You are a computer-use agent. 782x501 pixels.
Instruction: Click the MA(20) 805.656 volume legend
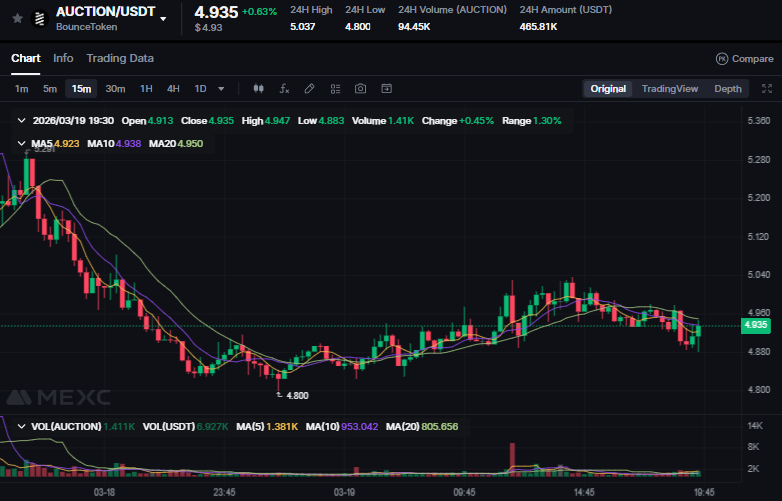[422, 427]
